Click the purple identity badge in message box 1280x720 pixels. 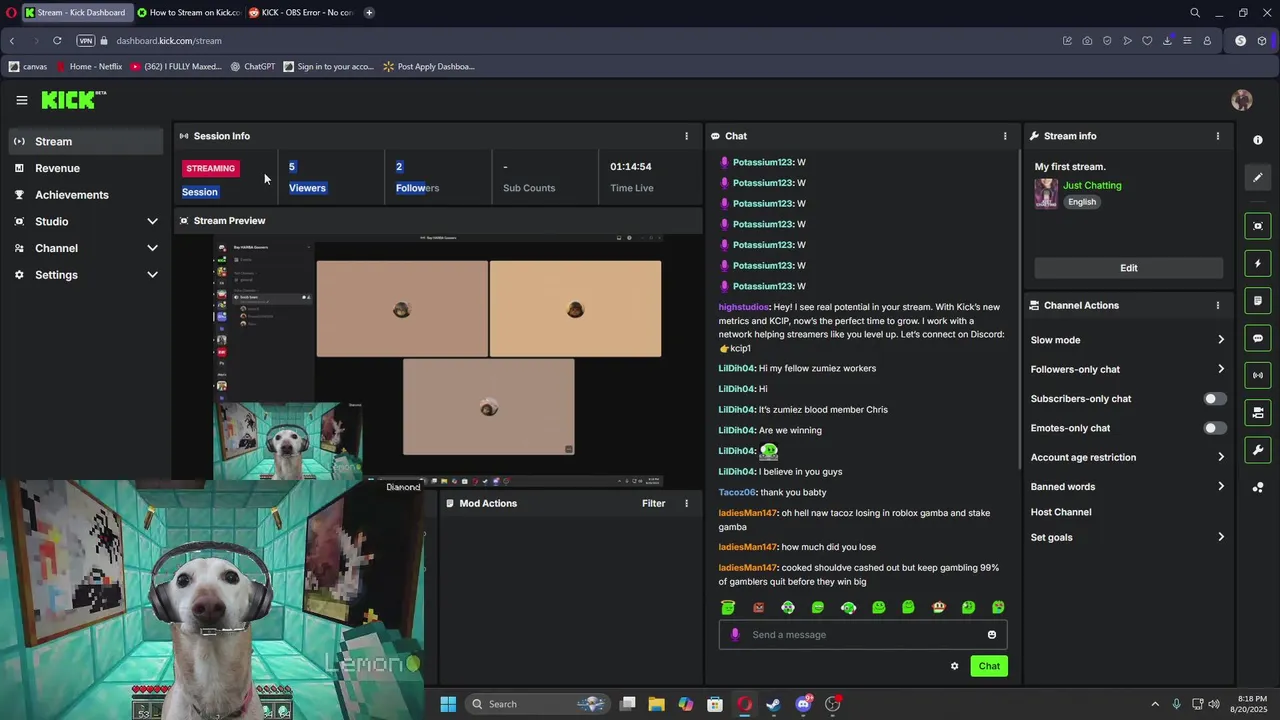pyautogui.click(x=735, y=634)
